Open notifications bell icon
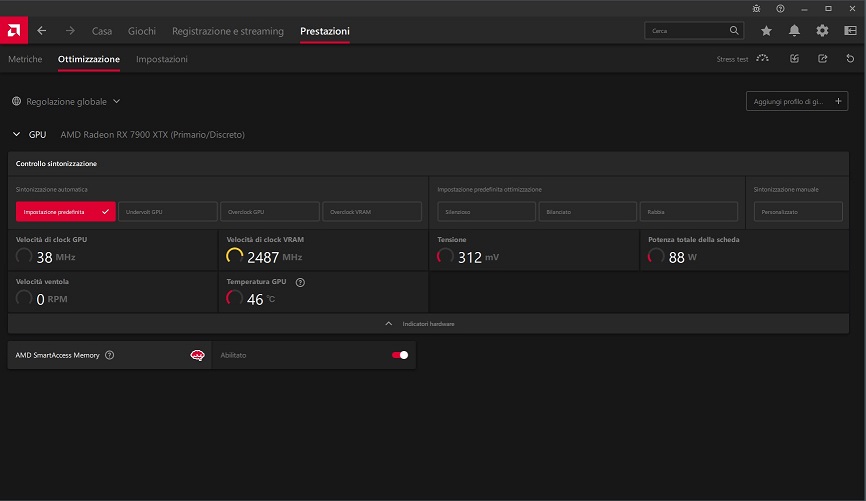Screen dimensions: 866x501 click(794, 31)
